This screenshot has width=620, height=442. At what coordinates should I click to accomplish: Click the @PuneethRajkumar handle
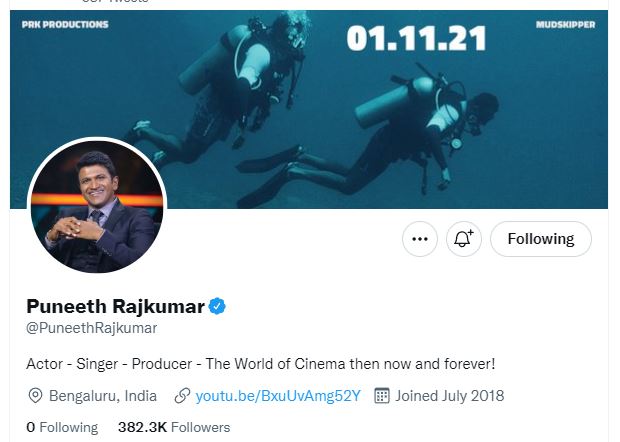point(92,328)
